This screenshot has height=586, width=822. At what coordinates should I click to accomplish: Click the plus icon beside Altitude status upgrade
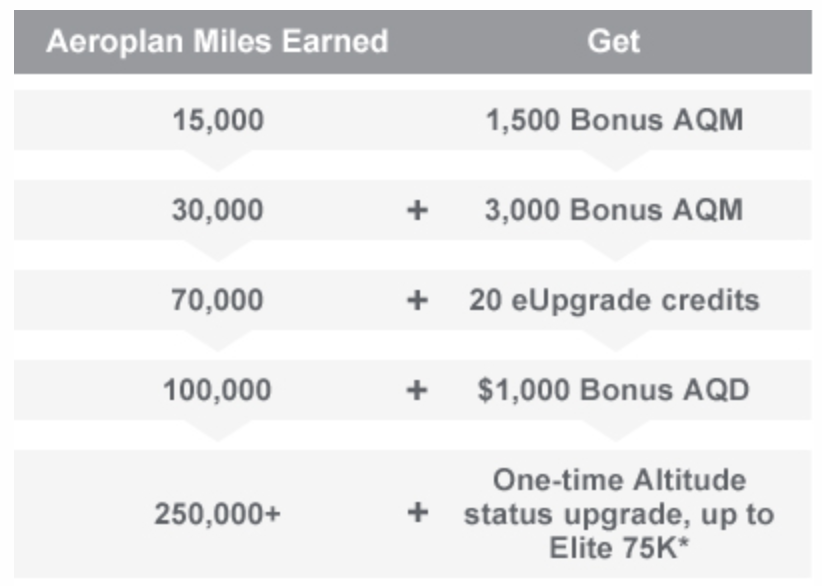[417, 512]
